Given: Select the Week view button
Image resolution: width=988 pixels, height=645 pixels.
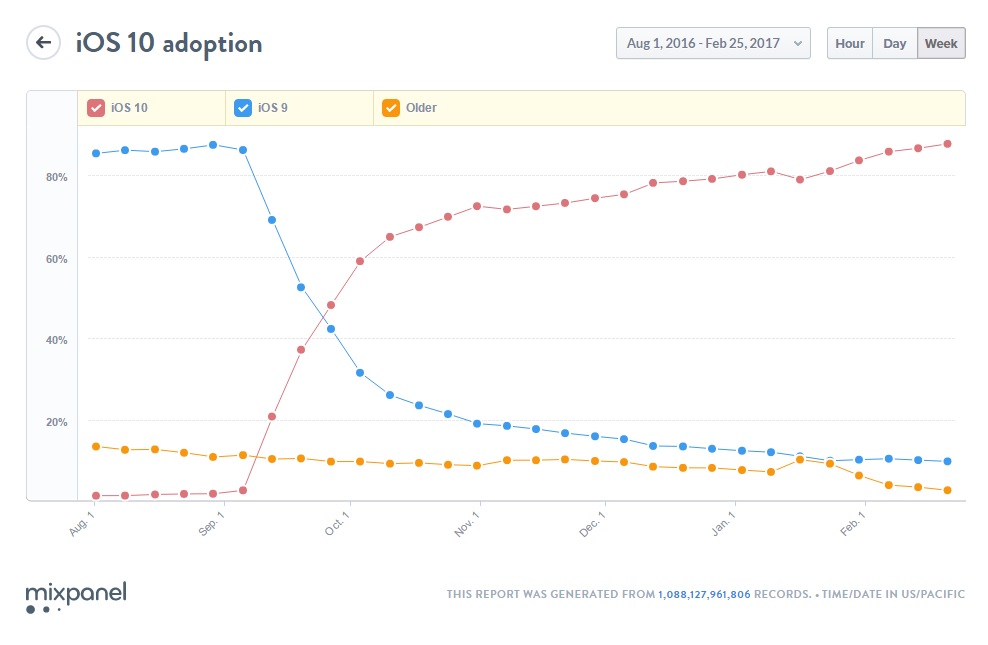Looking at the screenshot, I should point(940,43).
